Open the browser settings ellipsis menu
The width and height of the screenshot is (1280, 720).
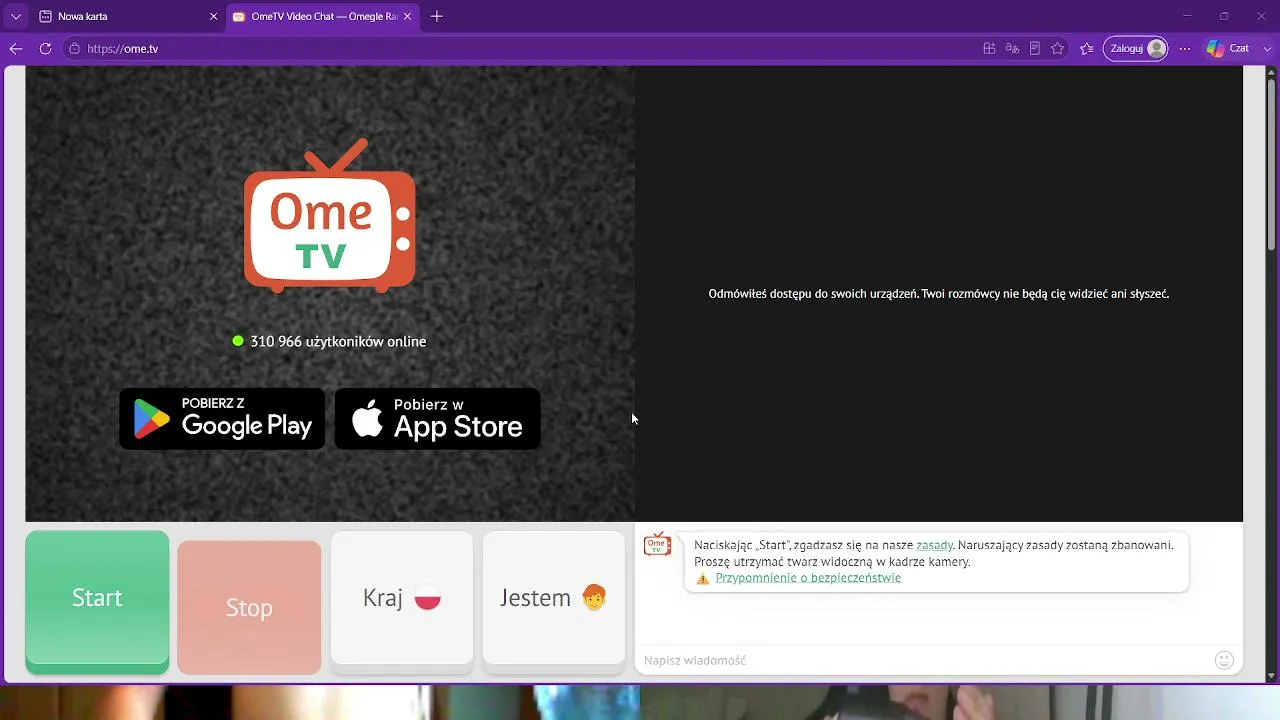(x=1185, y=48)
